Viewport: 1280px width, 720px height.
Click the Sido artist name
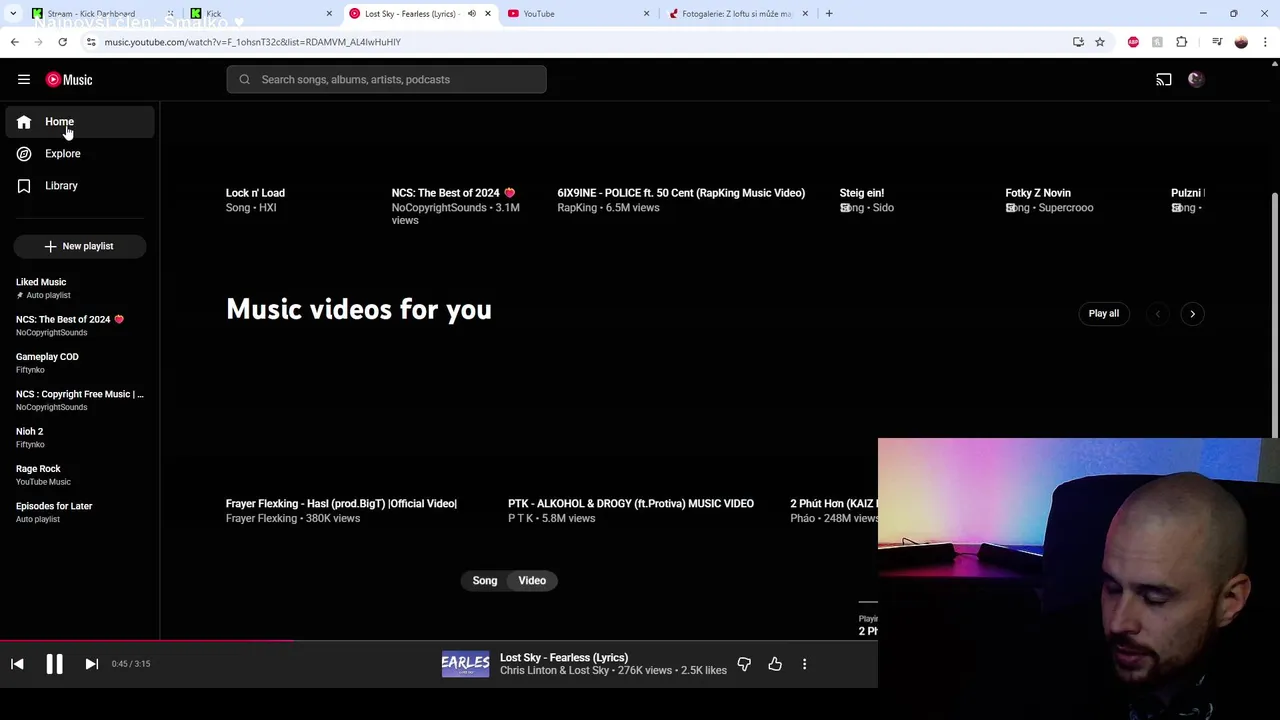pyautogui.click(x=883, y=208)
